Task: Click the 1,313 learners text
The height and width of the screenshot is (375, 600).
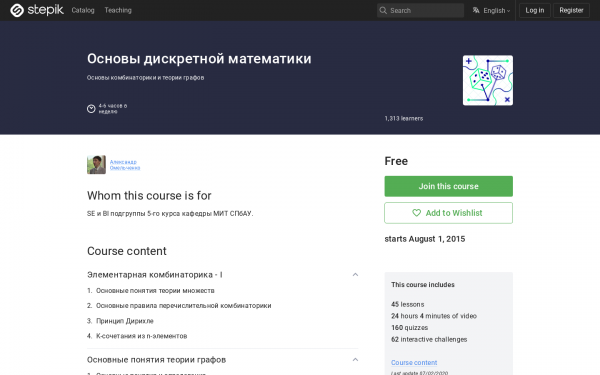Action: pyautogui.click(x=404, y=119)
